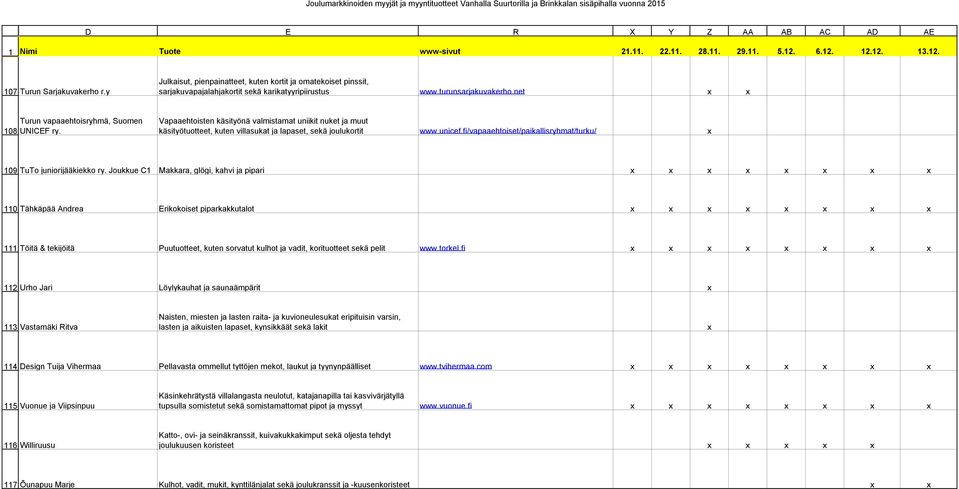This screenshot has width=959, height=489.
Task: Select the 'Turun Sarjakuvakerho r.y' name cell
Action: 88,76
